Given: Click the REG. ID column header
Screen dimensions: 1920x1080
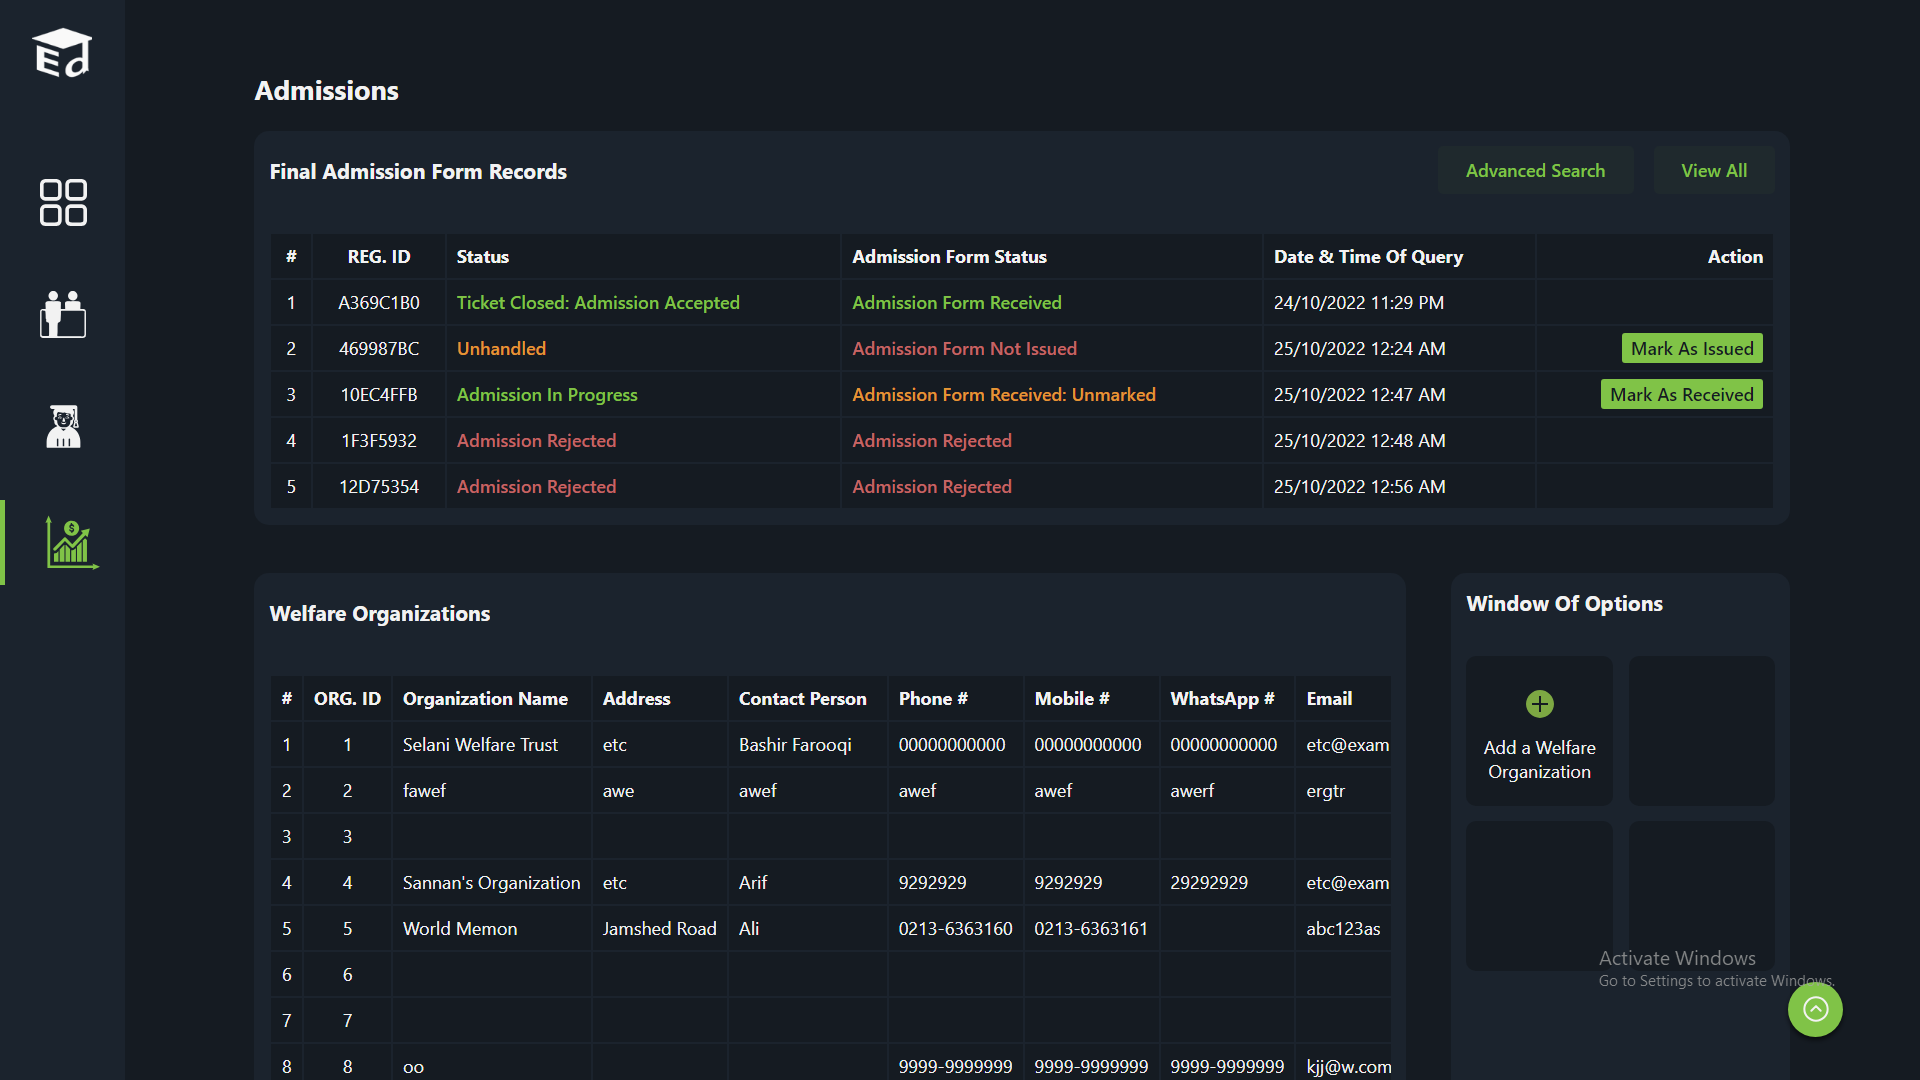Looking at the screenshot, I should click(x=379, y=257).
